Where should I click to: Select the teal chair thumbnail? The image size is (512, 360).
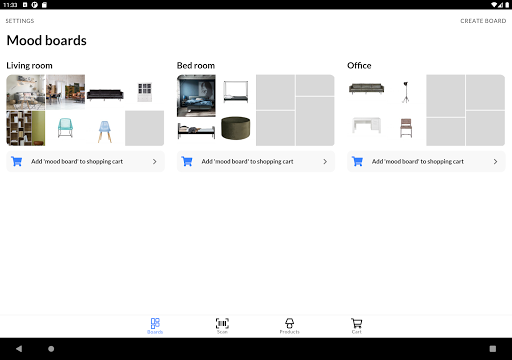click(65, 128)
